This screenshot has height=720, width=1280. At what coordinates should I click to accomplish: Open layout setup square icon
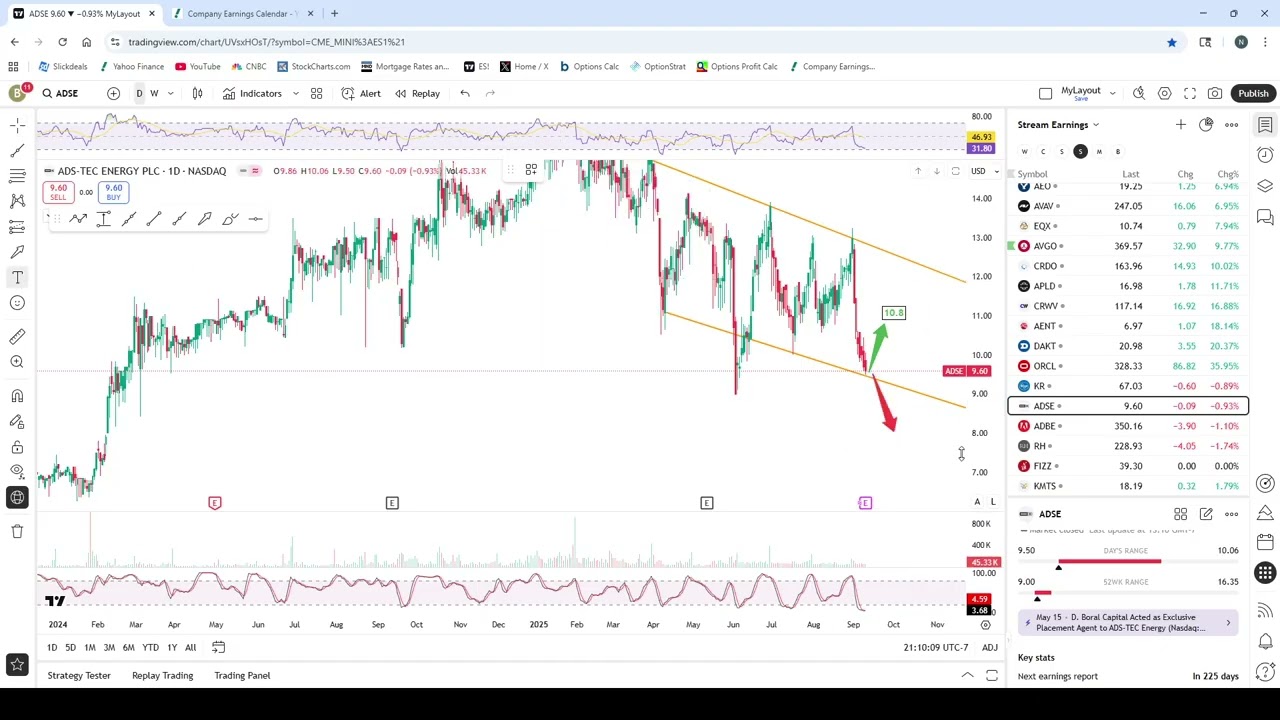click(x=1045, y=93)
